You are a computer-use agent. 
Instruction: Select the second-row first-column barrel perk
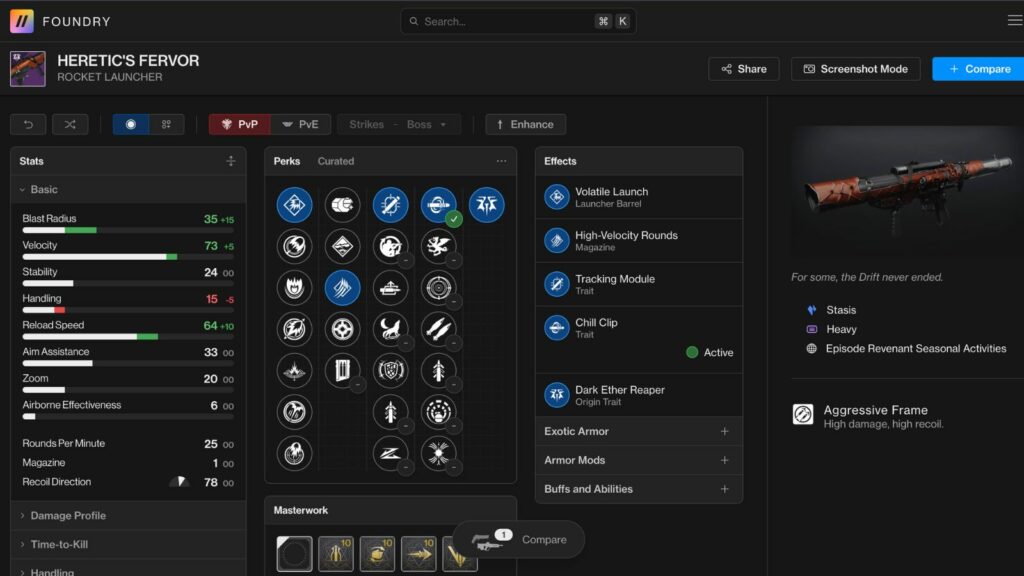pyautogui.click(x=295, y=246)
